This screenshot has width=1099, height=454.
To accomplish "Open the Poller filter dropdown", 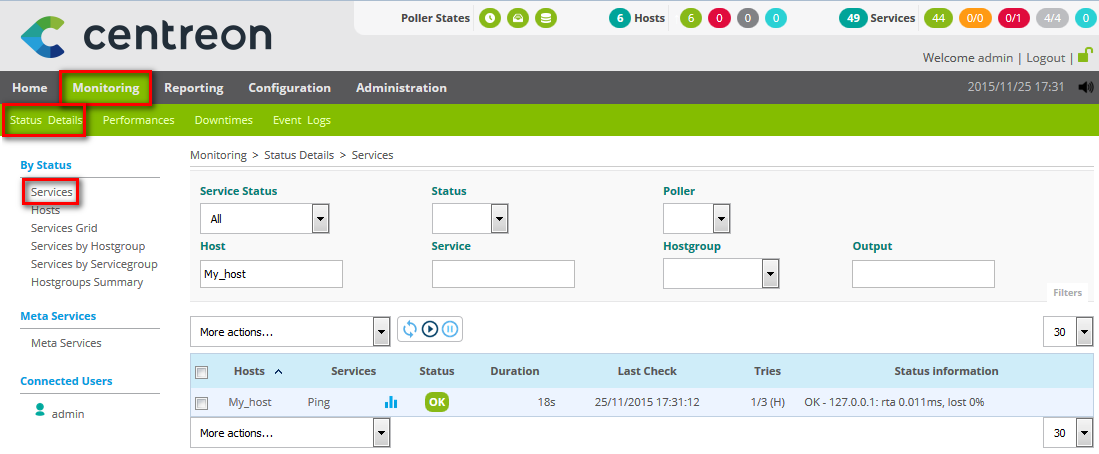I will (x=697, y=219).
